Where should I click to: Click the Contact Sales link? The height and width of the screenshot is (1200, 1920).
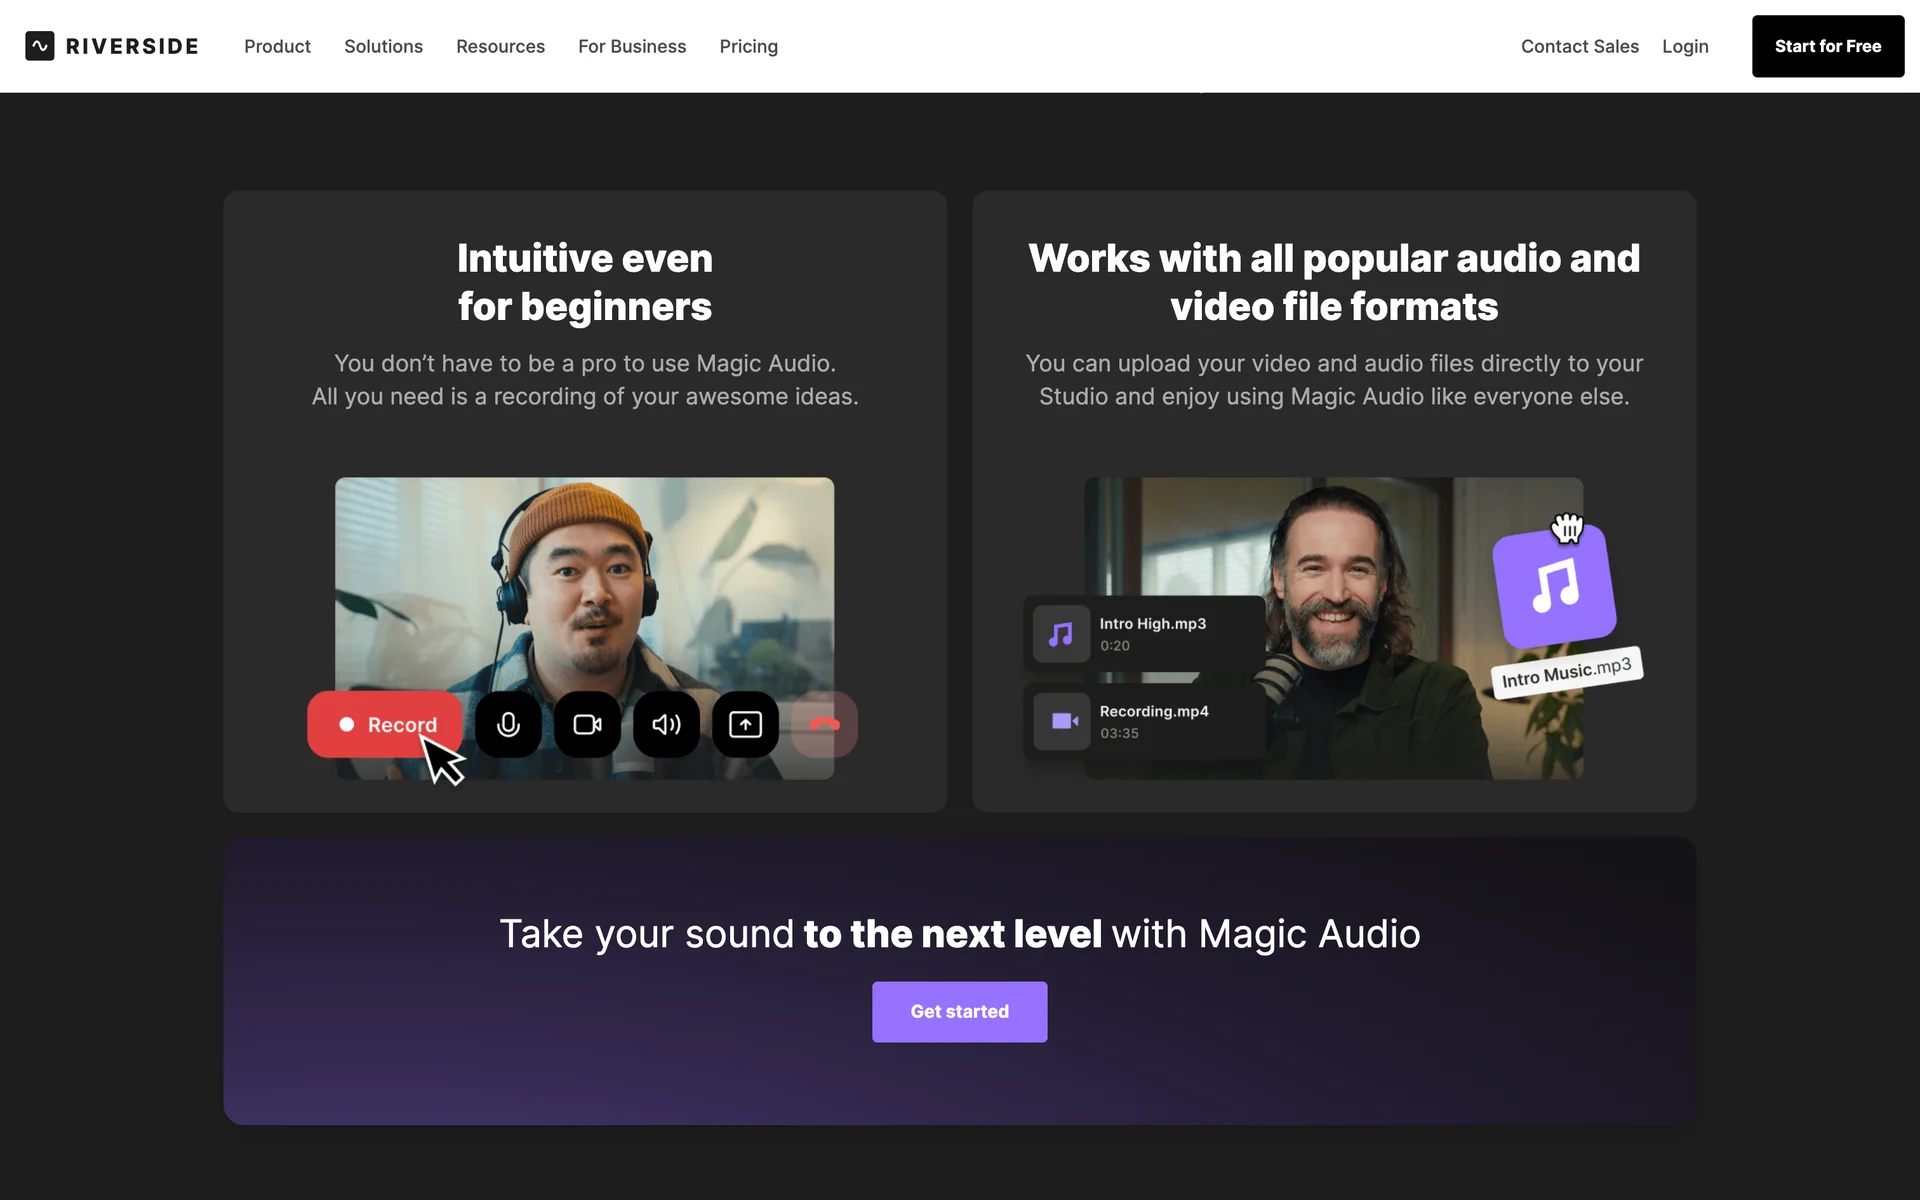[1579, 46]
